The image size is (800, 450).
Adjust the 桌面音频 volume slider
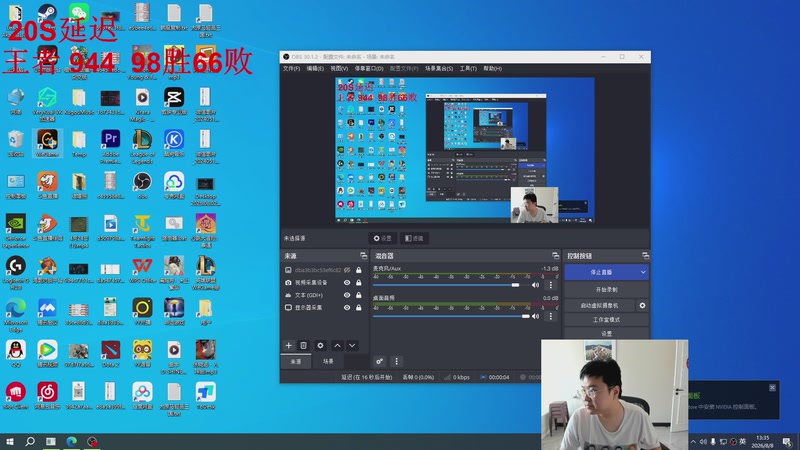[451, 316]
